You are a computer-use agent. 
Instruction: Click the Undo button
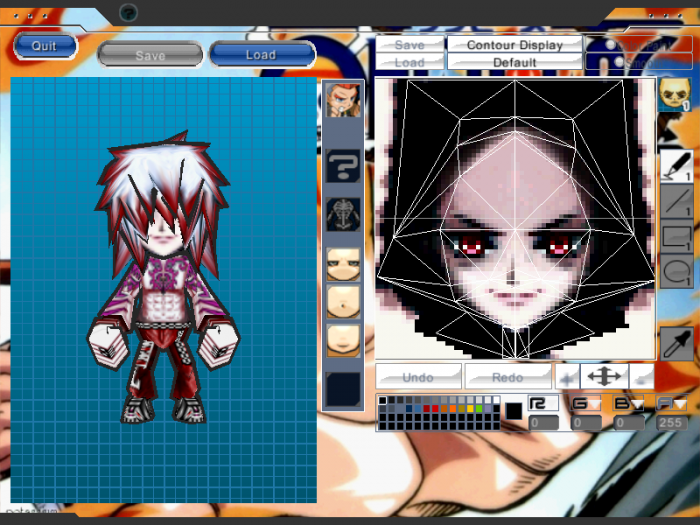coord(418,377)
